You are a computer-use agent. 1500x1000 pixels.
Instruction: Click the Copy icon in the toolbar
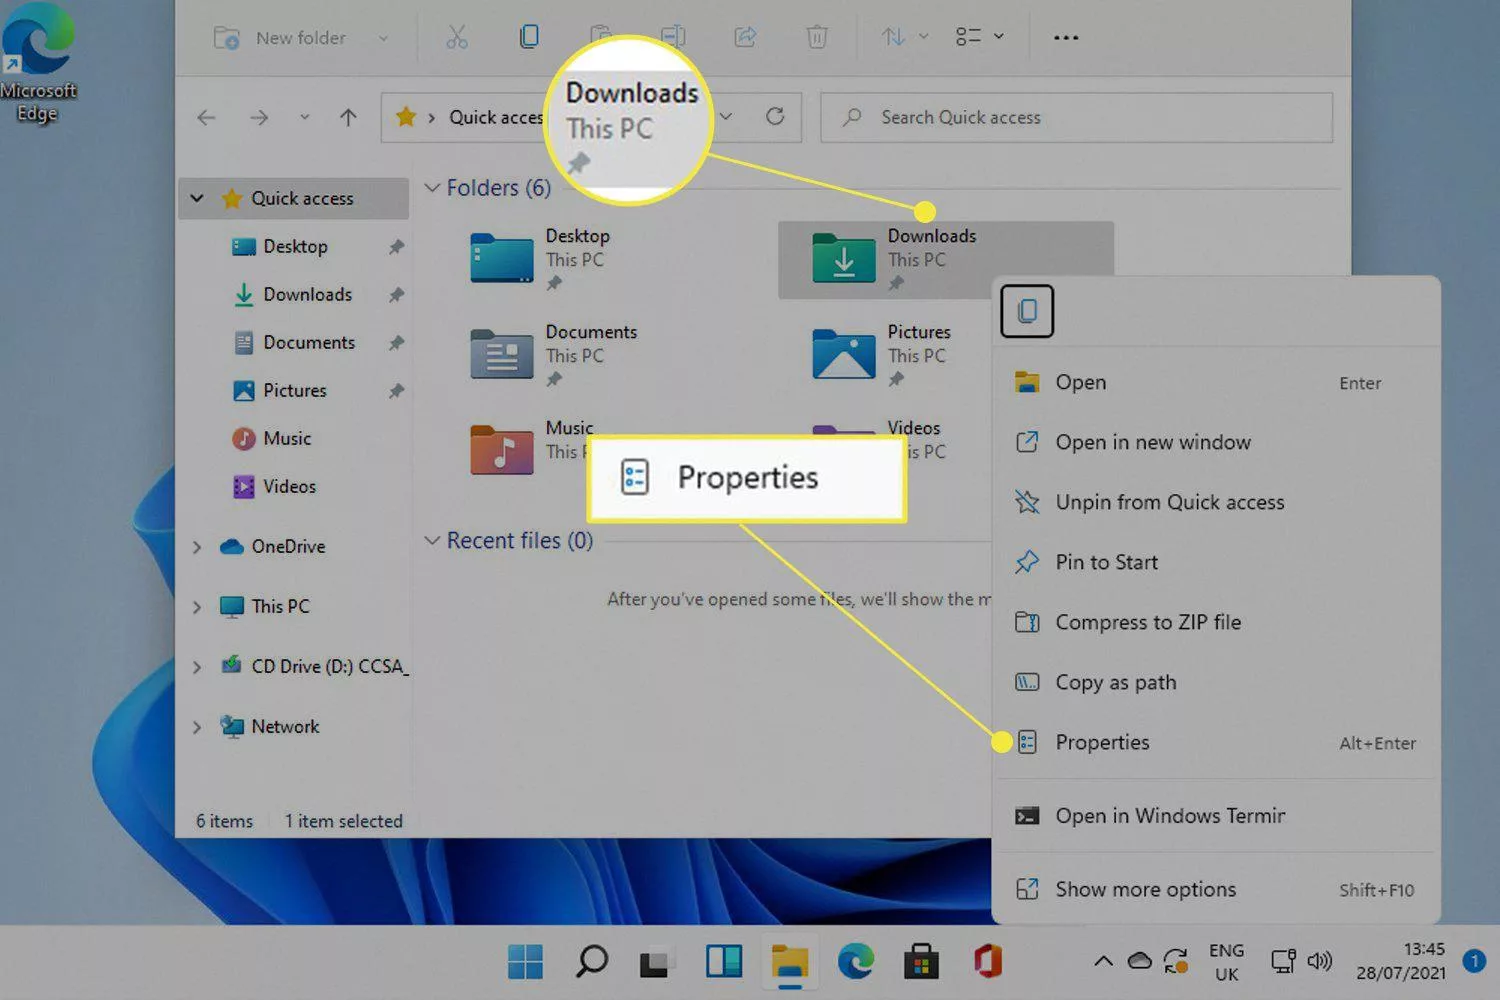[x=529, y=37]
